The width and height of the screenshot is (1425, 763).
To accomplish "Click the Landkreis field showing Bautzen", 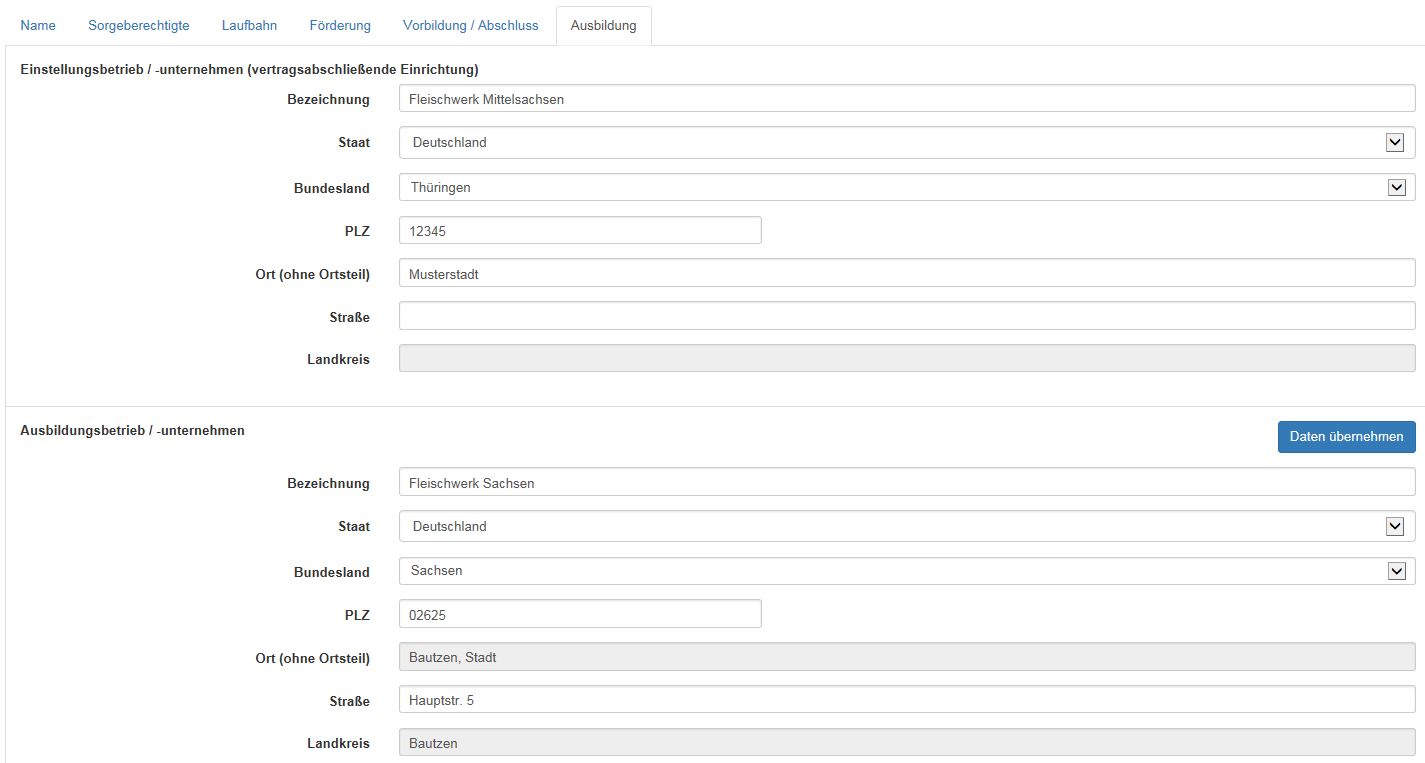I will pos(906,743).
